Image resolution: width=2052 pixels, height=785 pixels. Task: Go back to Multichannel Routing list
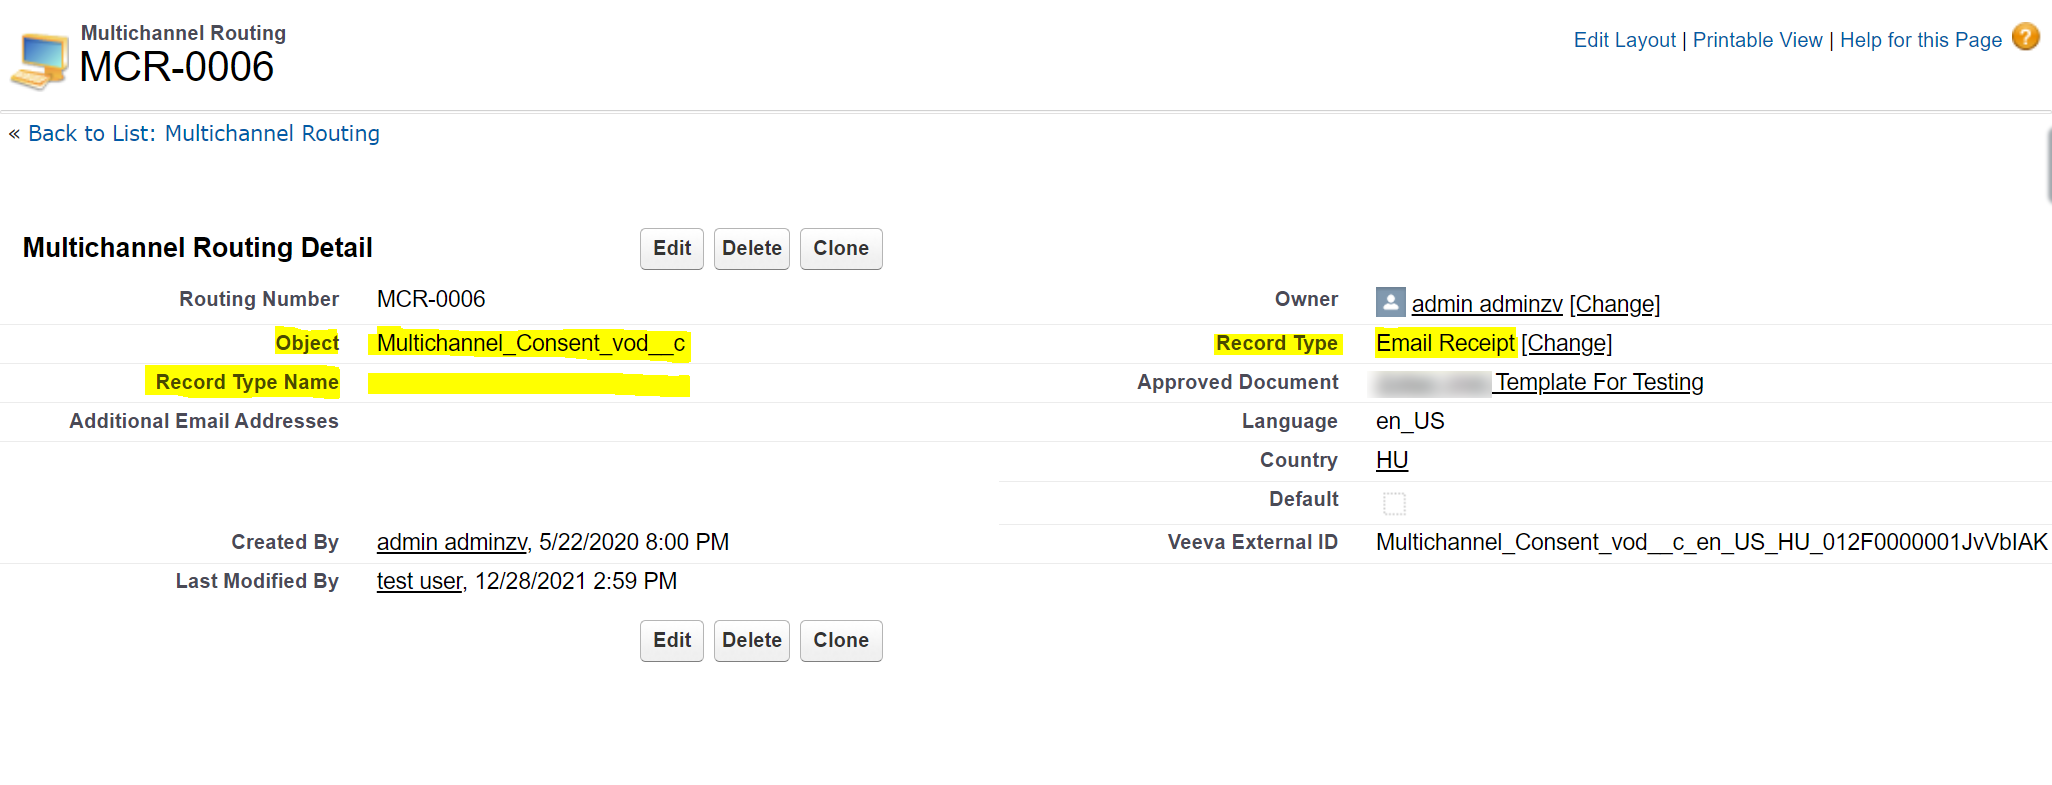[x=204, y=134]
